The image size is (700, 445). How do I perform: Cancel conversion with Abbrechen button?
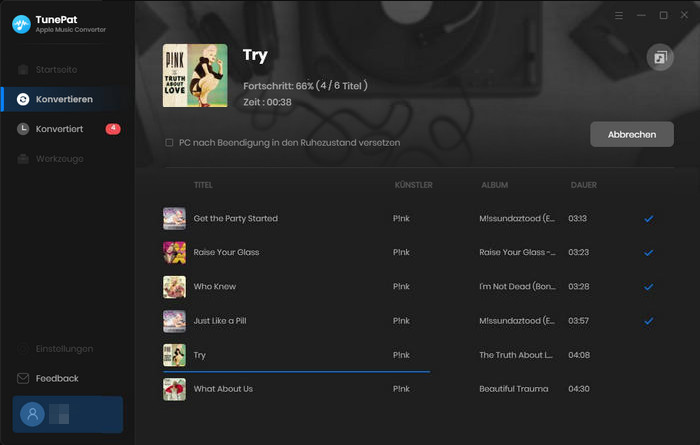coord(632,134)
